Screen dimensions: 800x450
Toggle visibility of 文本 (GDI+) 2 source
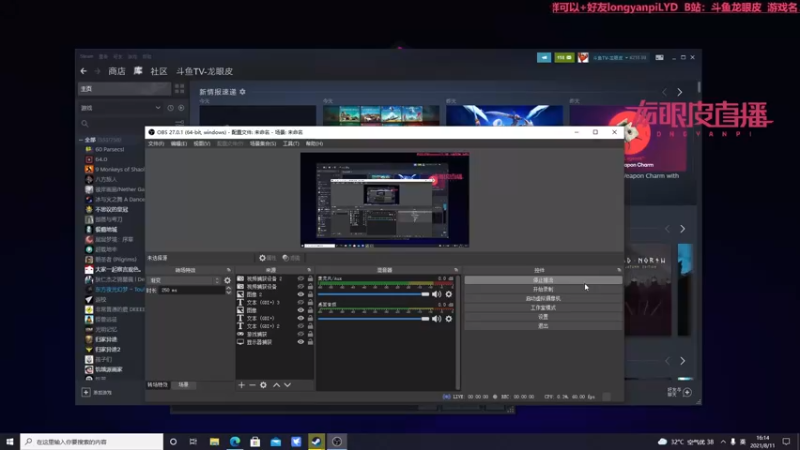coord(301,326)
